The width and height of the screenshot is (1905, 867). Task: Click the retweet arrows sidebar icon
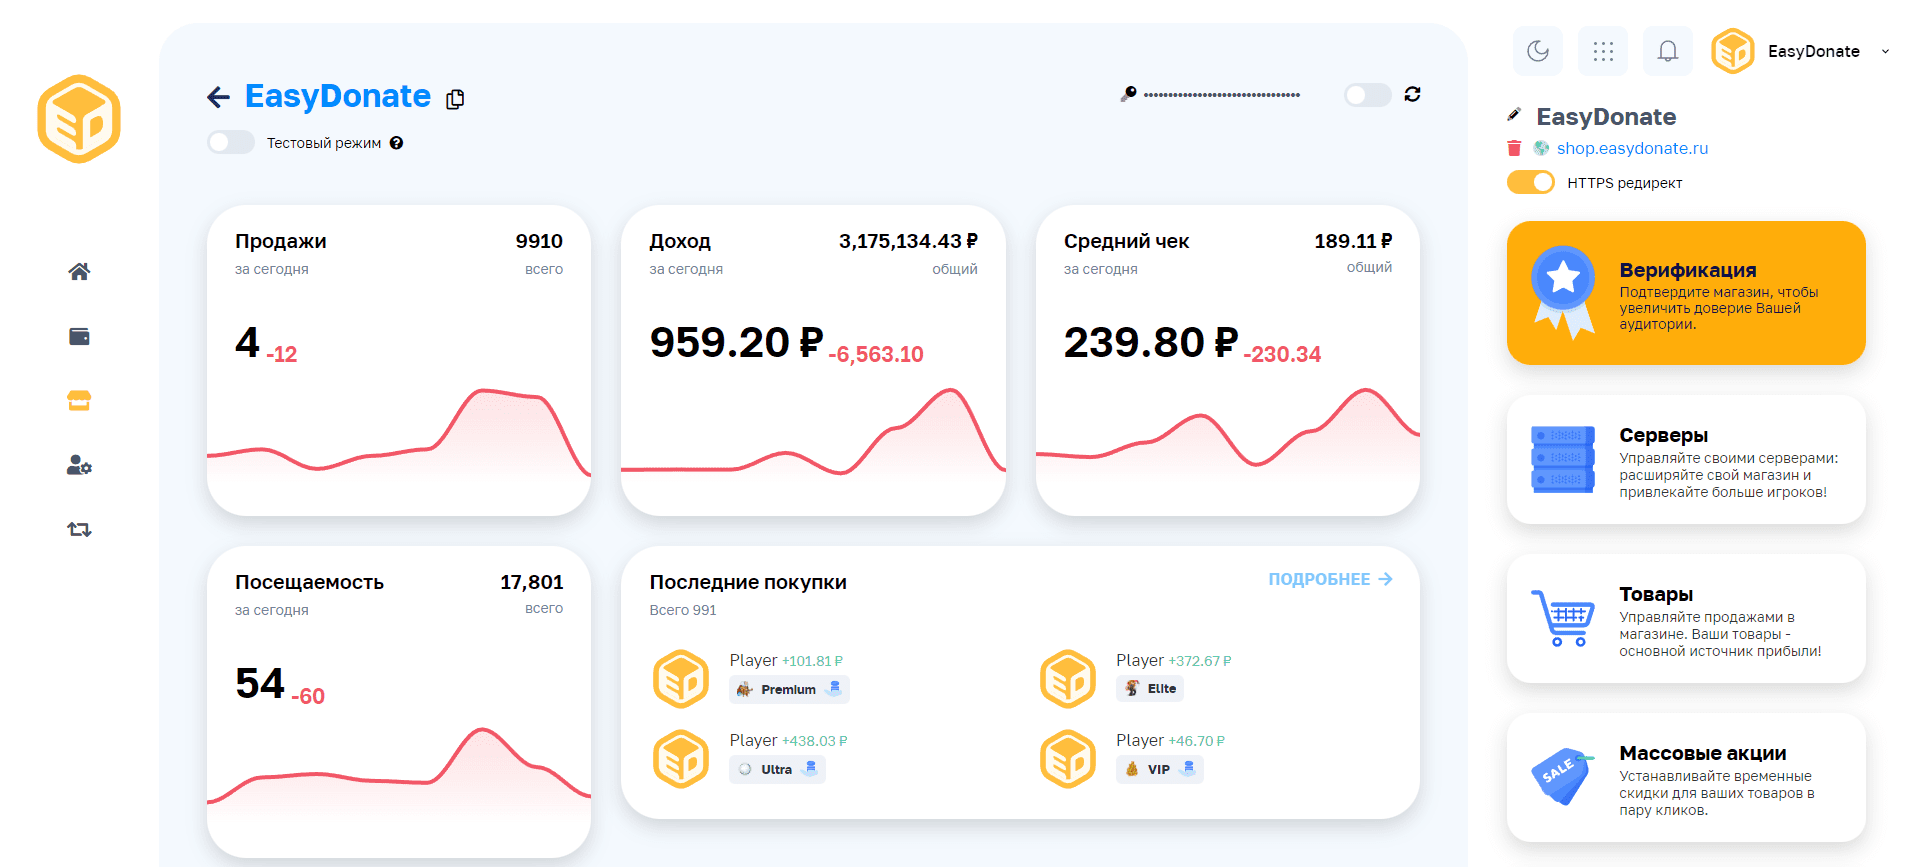click(79, 529)
